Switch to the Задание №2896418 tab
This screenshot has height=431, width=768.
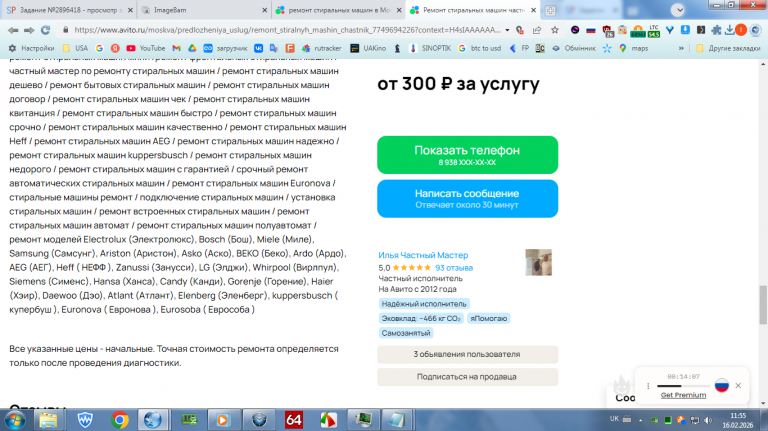[x=69, y=10]
